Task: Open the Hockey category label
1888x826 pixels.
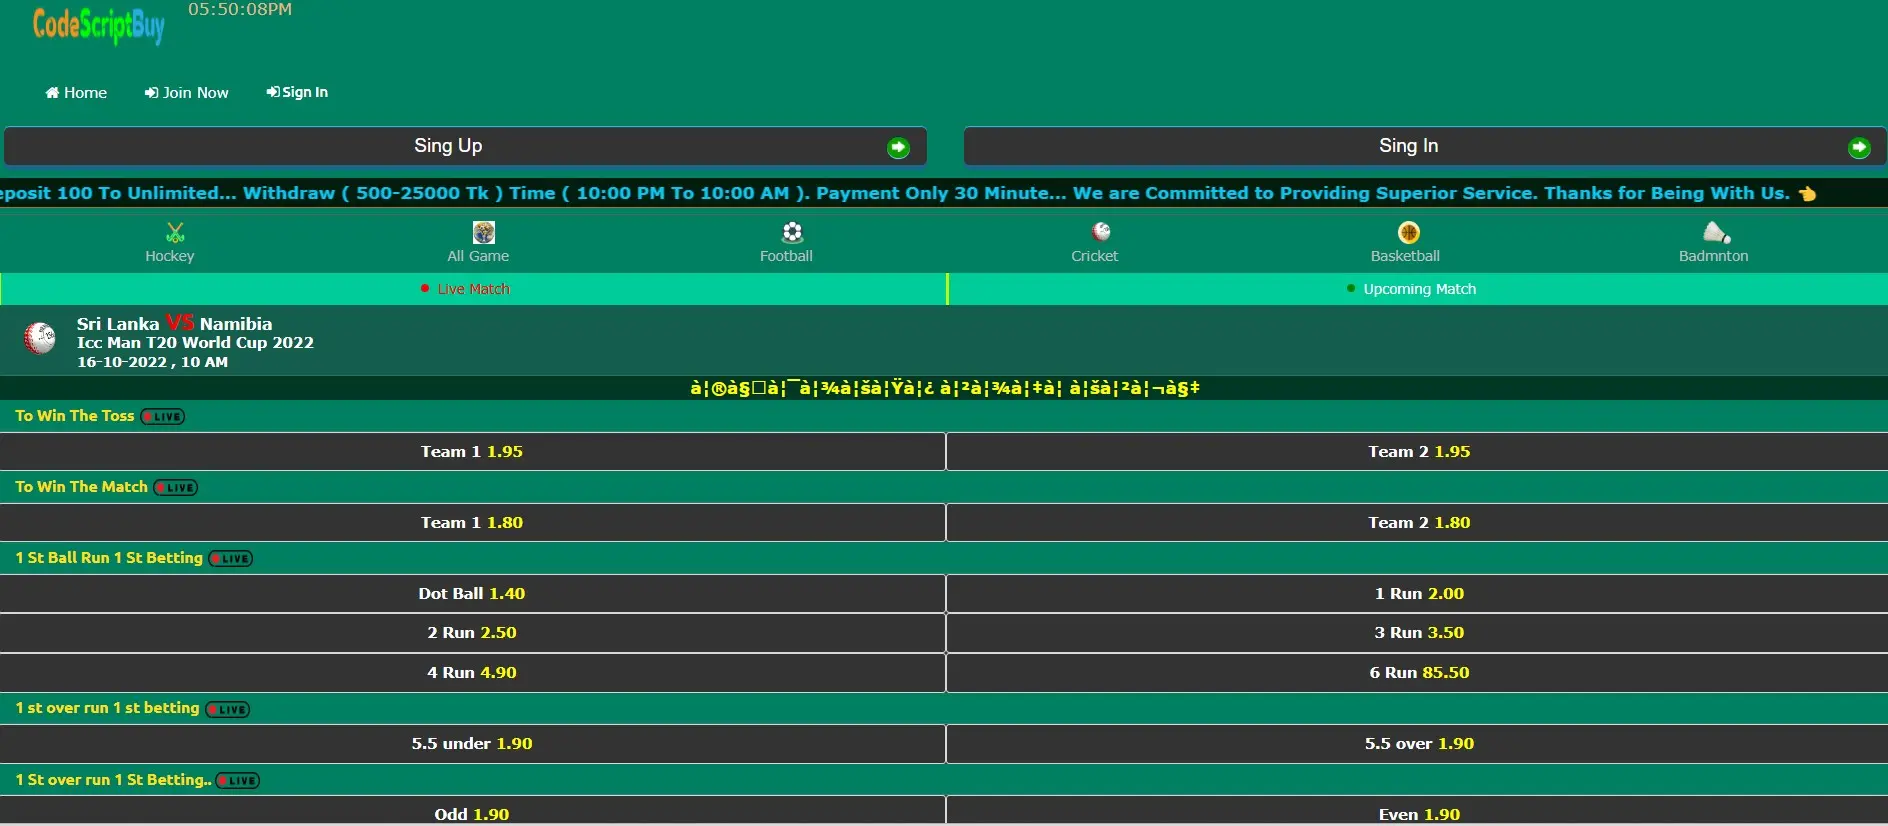Action: 170,256
